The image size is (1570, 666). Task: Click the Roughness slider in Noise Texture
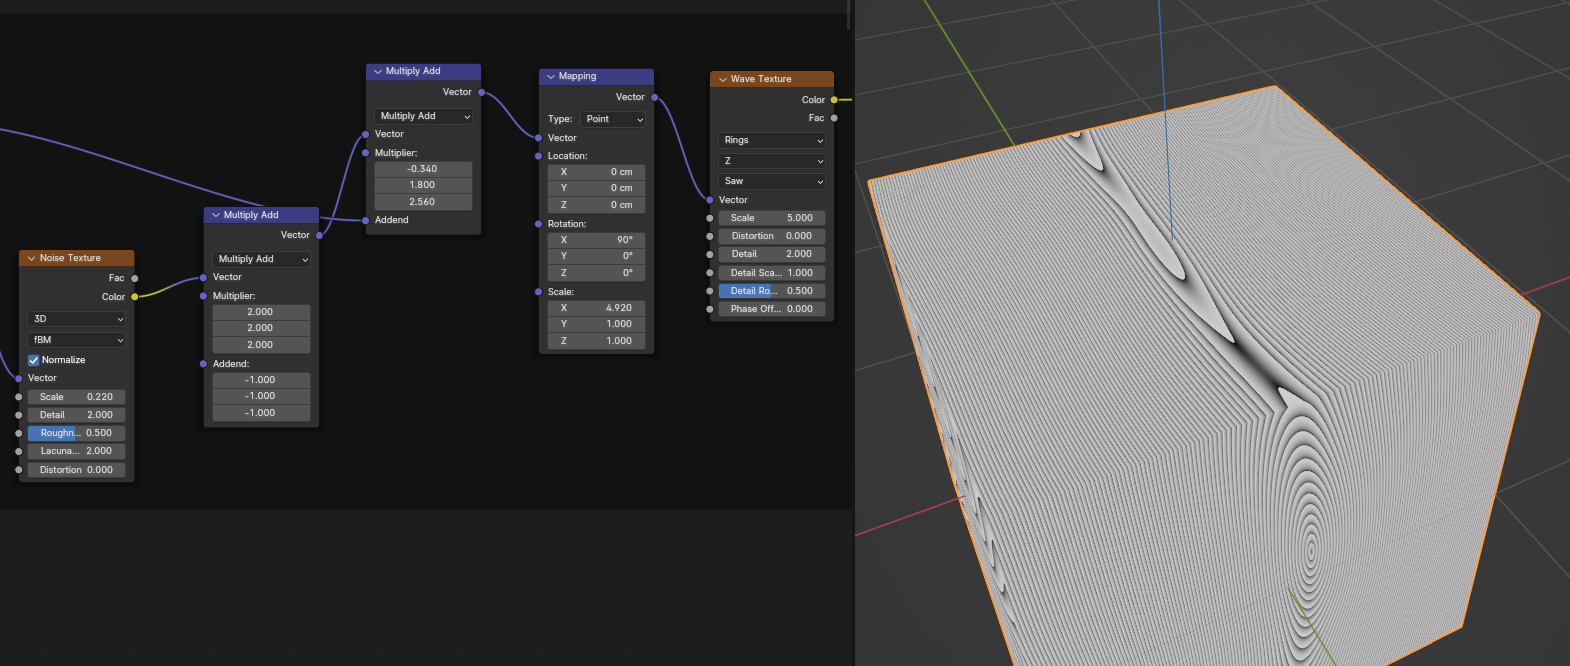tap(77, 433)
